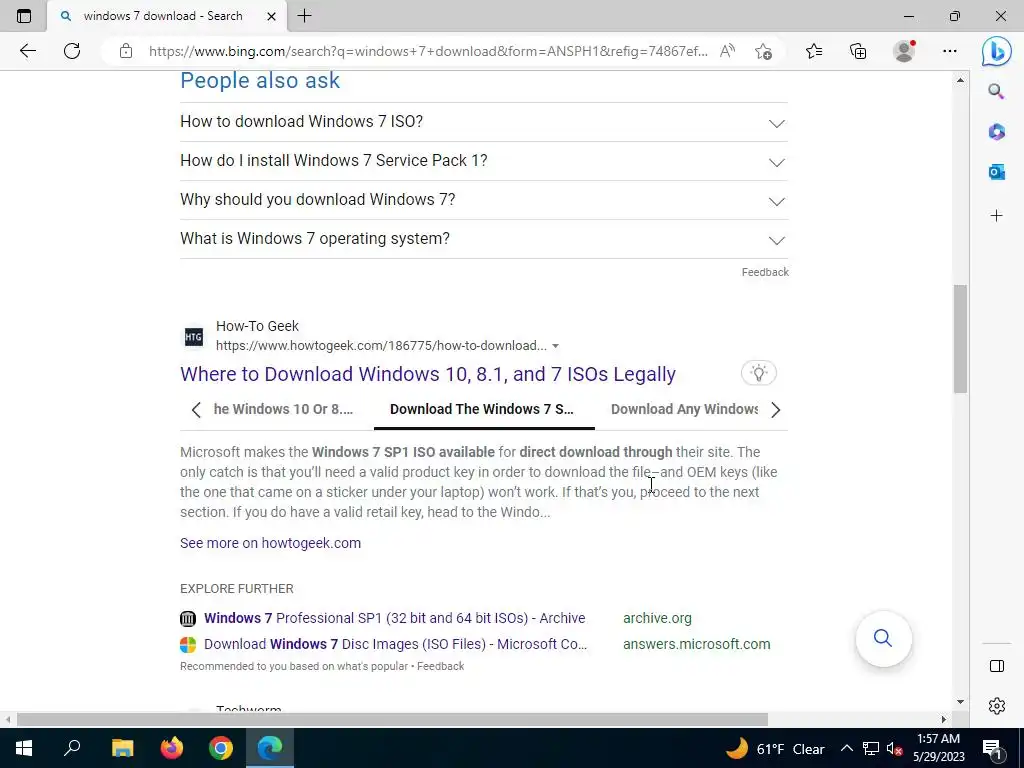Open the Windows Start menu
Viewport: 1024px width, 768px height.
coord(24,748)
